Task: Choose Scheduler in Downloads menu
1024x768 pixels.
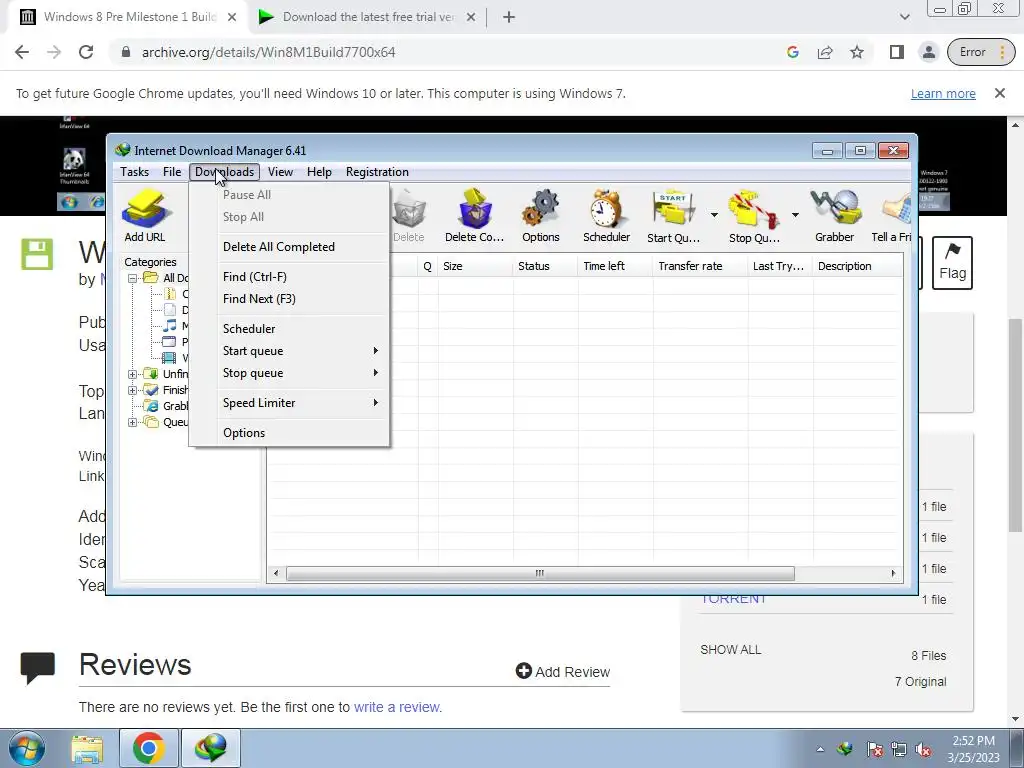Action: [x=289, y=328]
